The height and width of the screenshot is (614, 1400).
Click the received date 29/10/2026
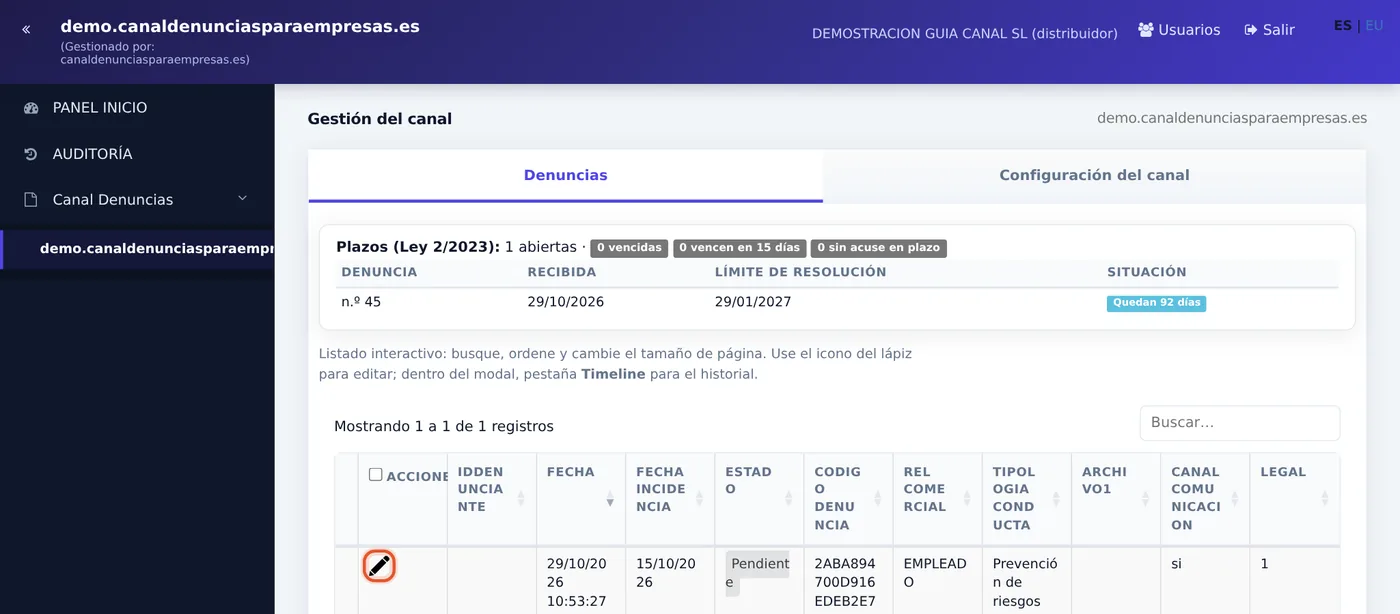[566, 302]
